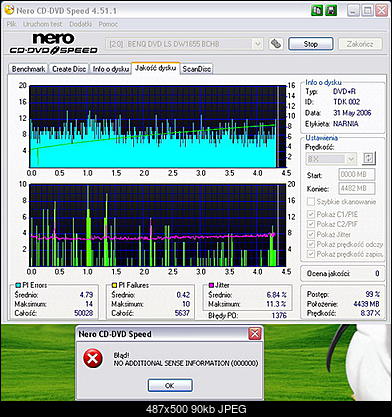Click the PI Failures Maksimum 10 value
Viewport: 392px width, 417px height.
click(x=186, y=304)
